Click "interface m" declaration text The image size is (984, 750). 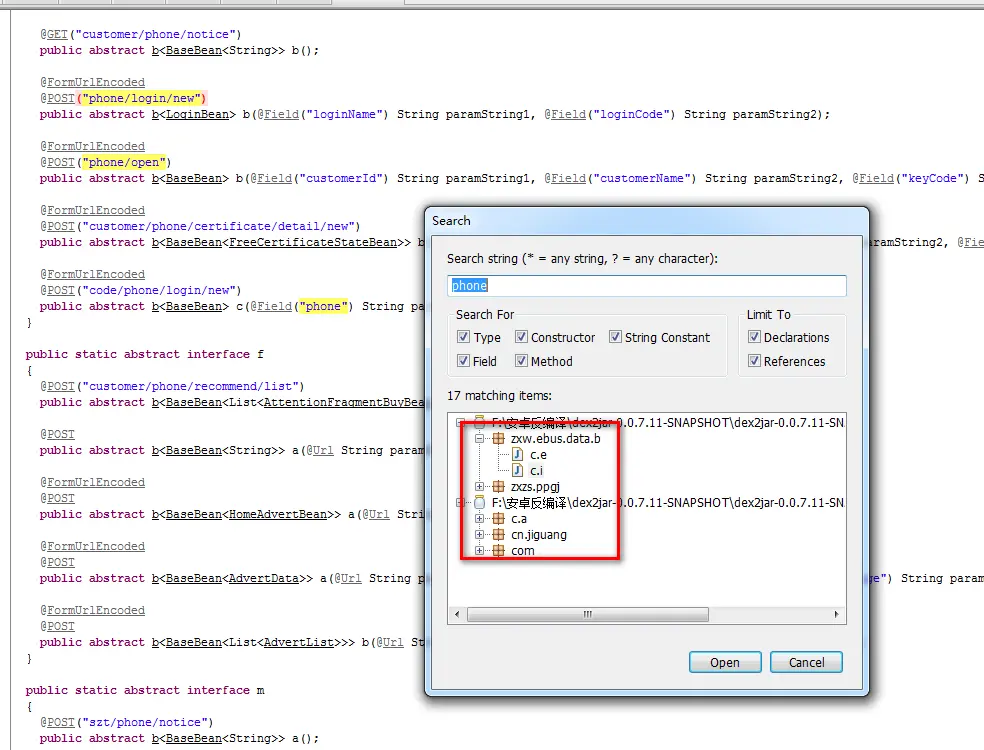tap(225, 690)
